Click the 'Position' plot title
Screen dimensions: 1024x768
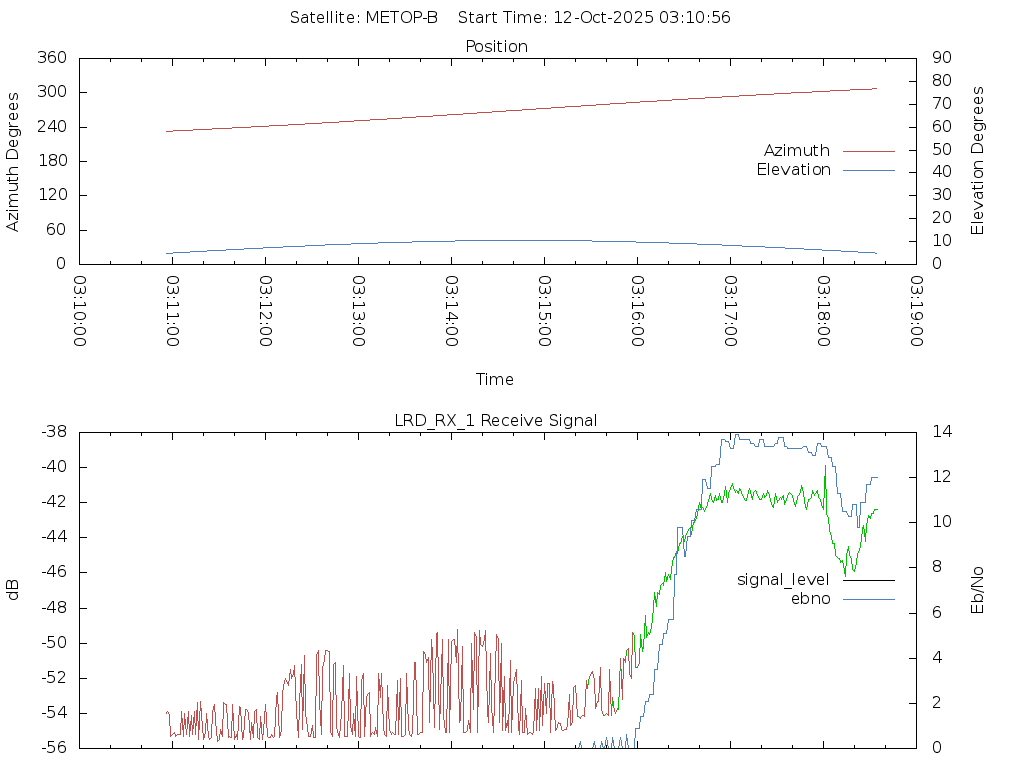(496, 47)
